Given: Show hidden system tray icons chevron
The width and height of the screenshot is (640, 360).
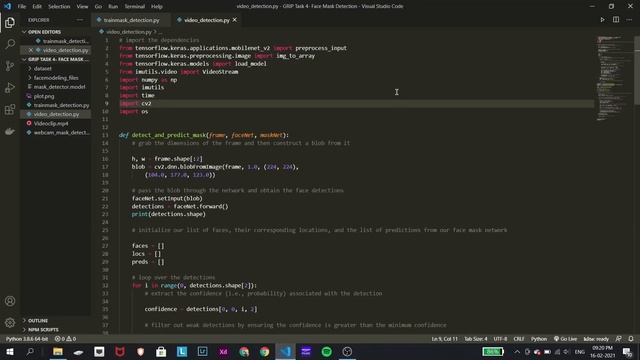Looking at the screenshot, I should pyautogui.click(x=517, y=351).
